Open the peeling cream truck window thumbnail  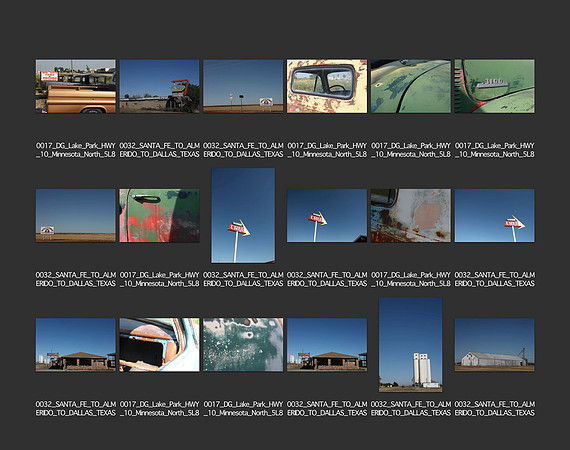pyautogui.click(x=327, y=86)
